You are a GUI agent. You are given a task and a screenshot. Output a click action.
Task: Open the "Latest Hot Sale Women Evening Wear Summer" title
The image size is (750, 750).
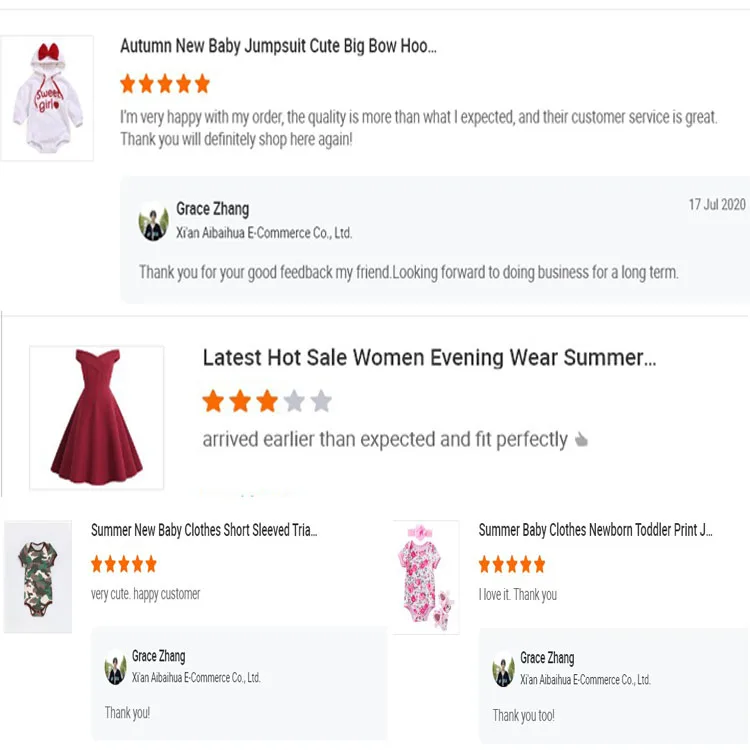[429, 358]
